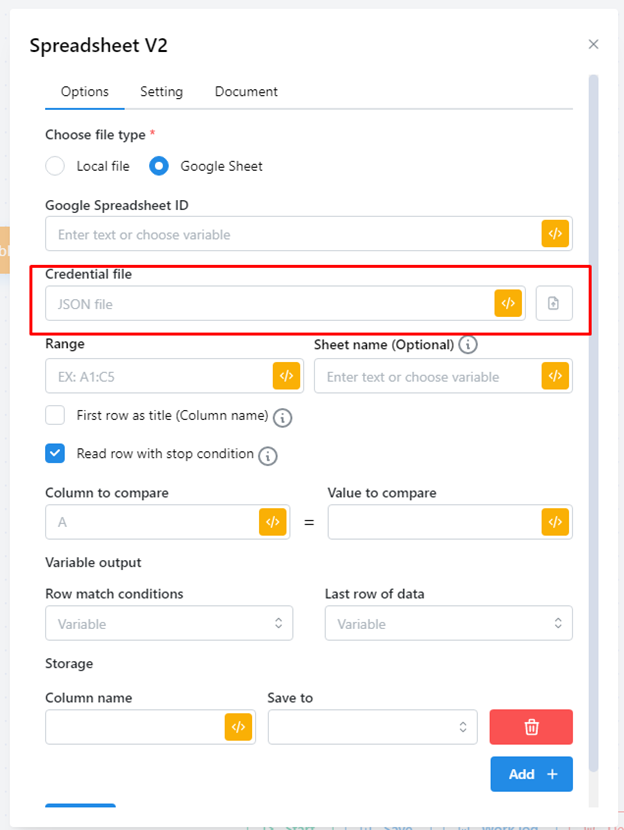Click variable icon in Range field
Screen dimensions: 624x830
[x=286, y=376]
